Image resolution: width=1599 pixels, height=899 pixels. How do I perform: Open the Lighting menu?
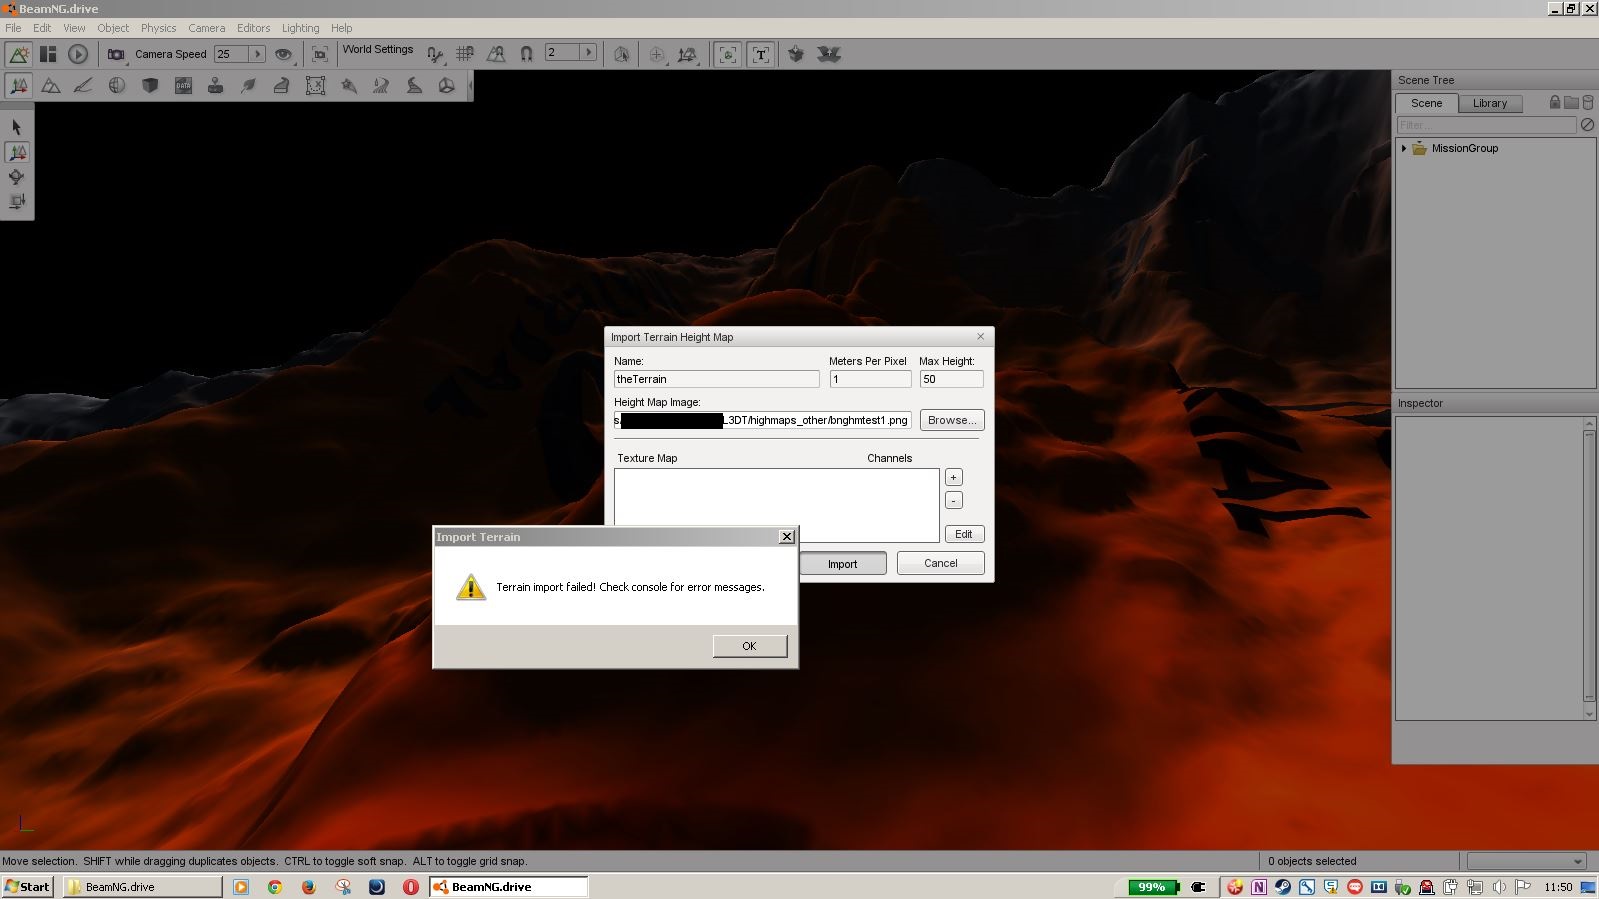[x=300, y=28]
